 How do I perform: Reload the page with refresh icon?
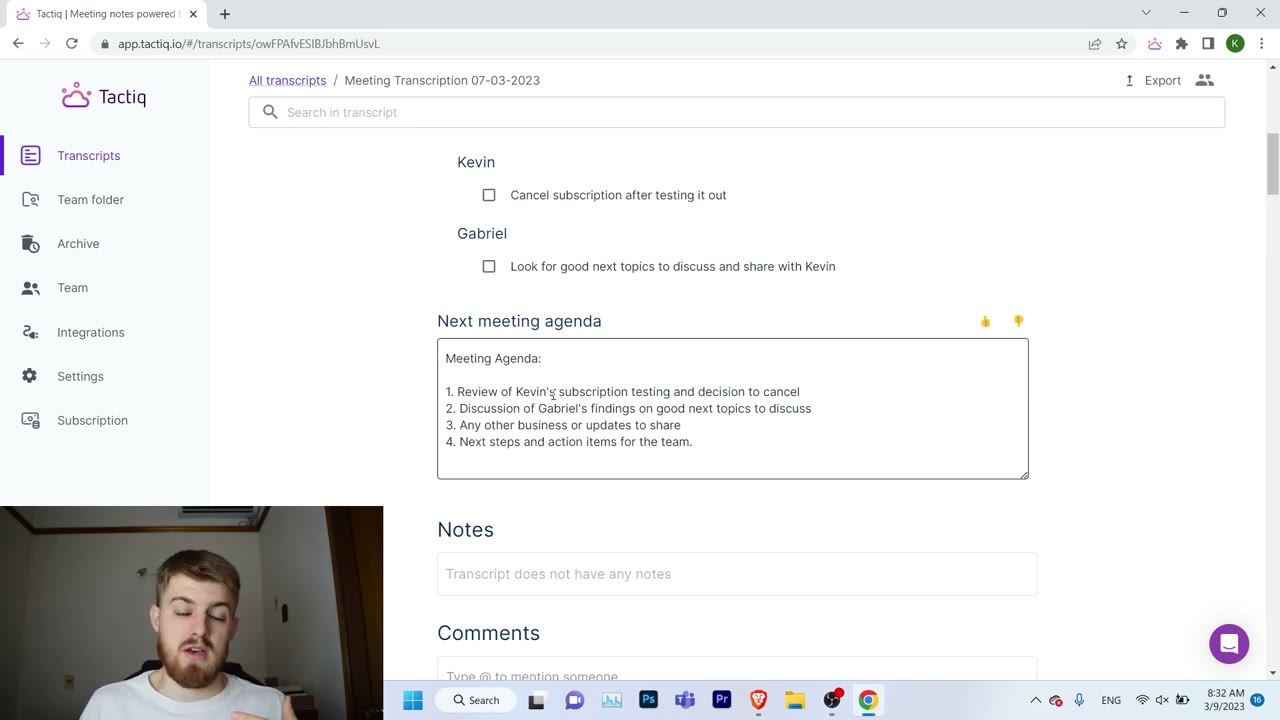(x=72, y=43)
